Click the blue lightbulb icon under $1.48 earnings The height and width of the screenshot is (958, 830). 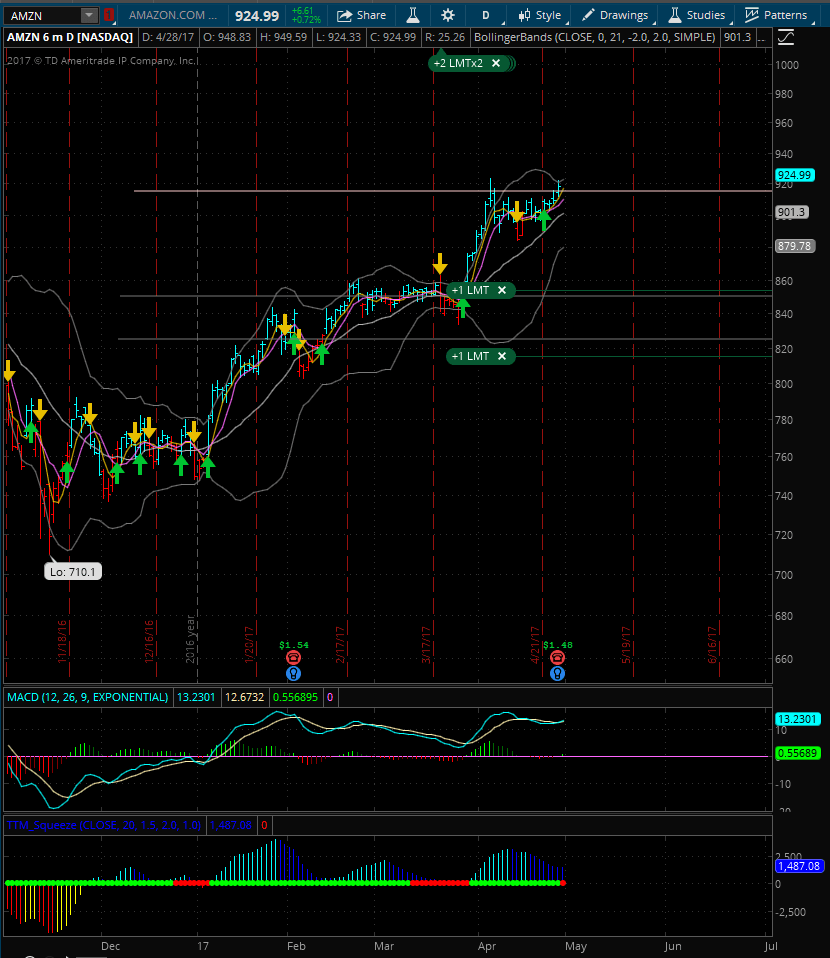pos(557,673)
